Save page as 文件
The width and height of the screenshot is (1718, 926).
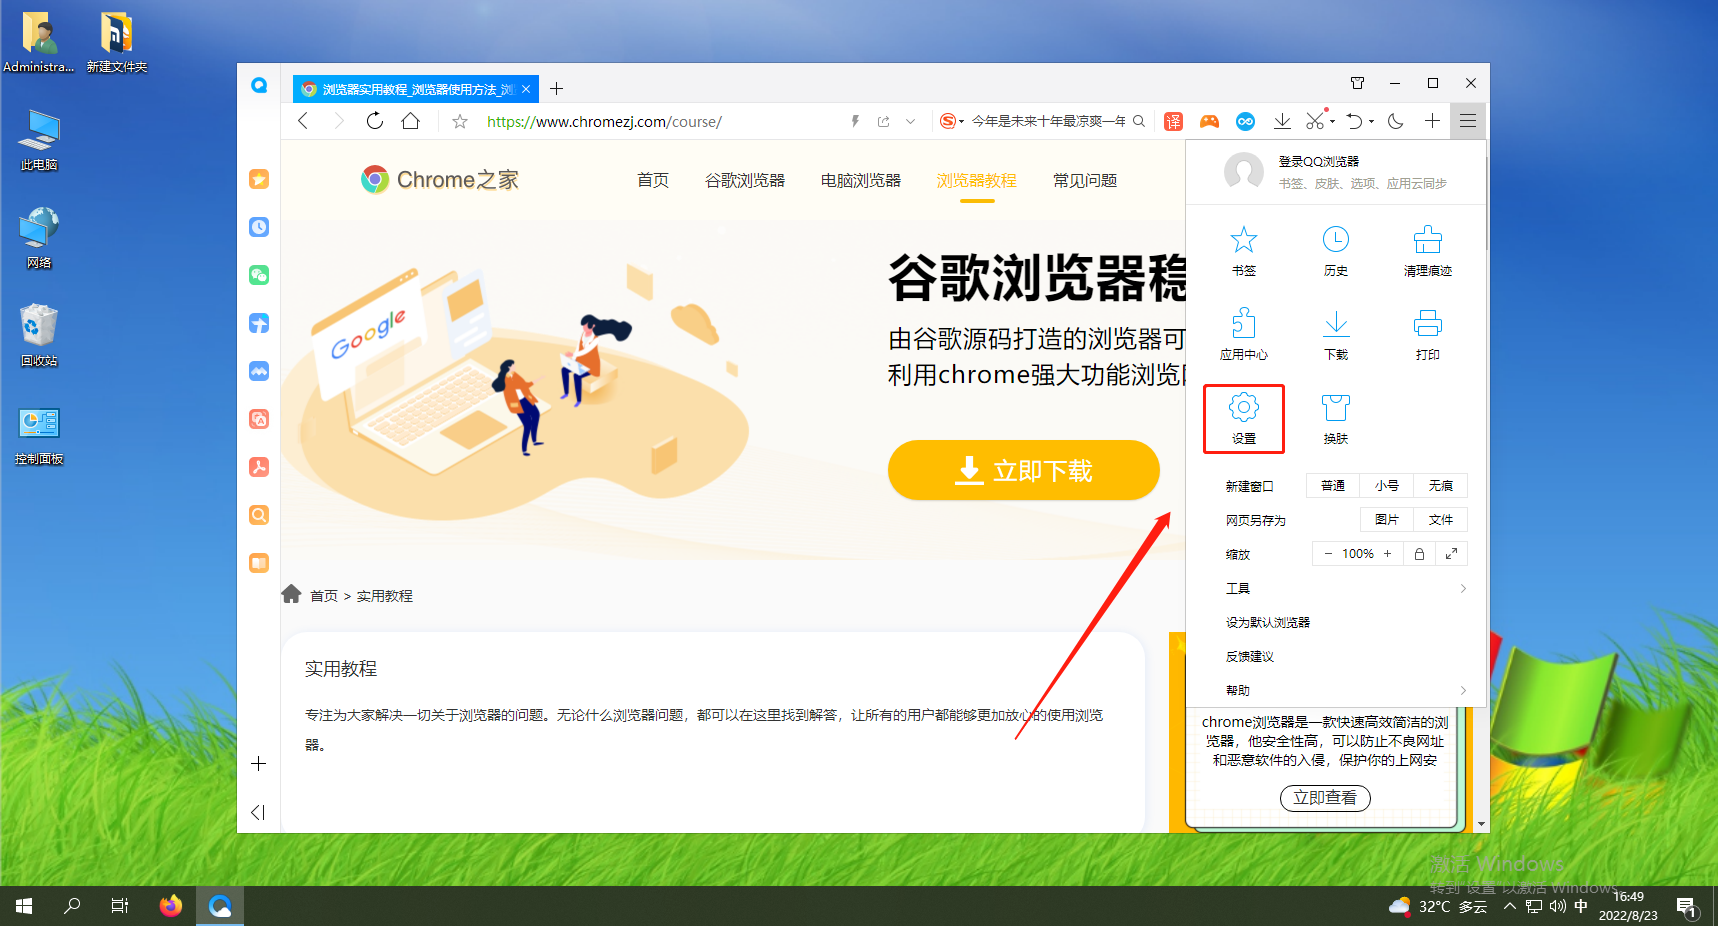coord(1440,520)
